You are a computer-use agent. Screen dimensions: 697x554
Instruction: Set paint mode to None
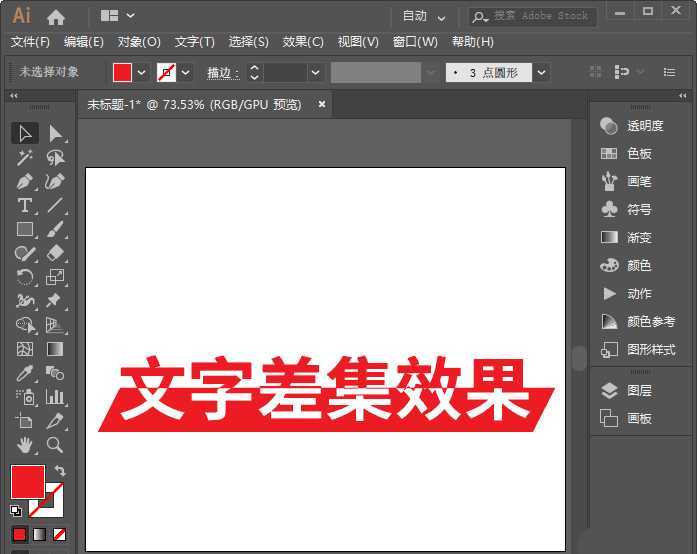(x=60, y=535)
